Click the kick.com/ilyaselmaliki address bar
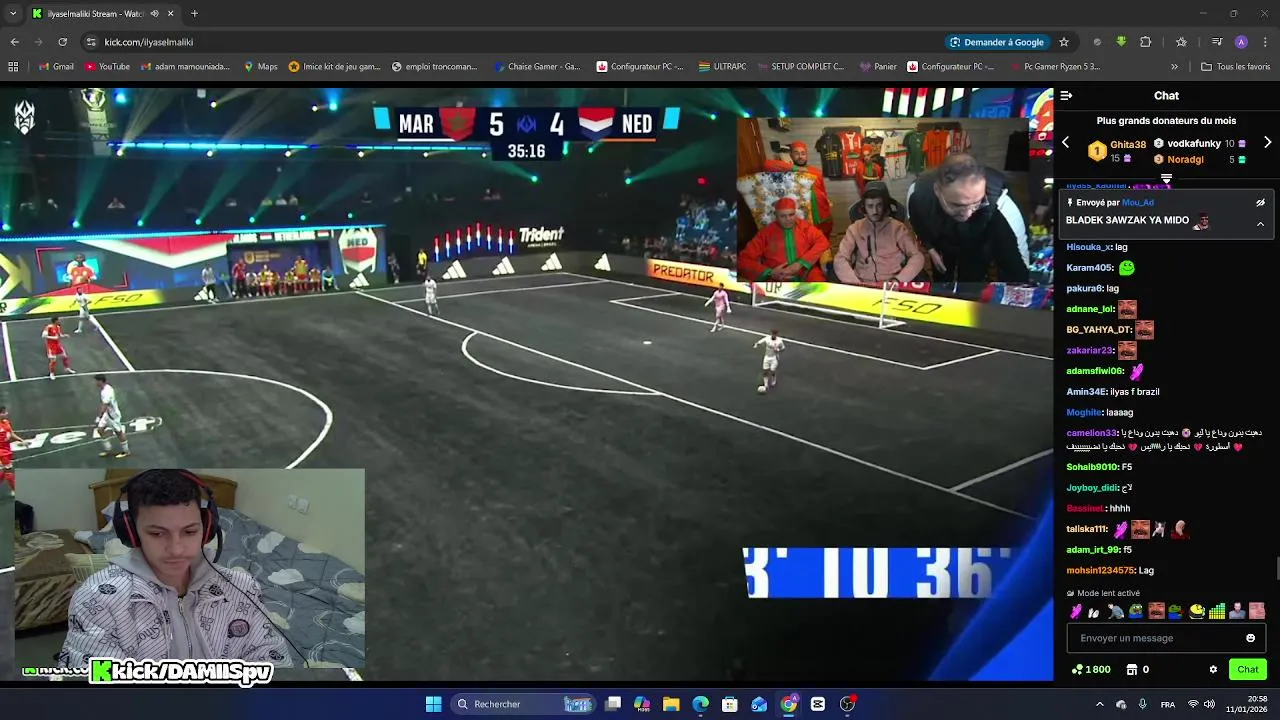The height and width of the screenshot is (720, 1280). coord(148,42)
